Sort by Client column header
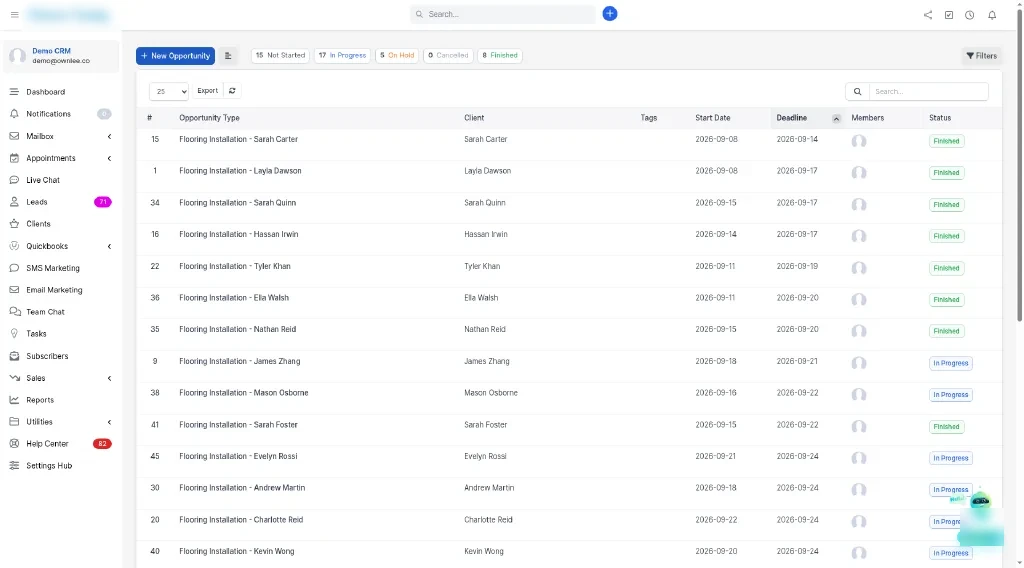 [474, 118]
